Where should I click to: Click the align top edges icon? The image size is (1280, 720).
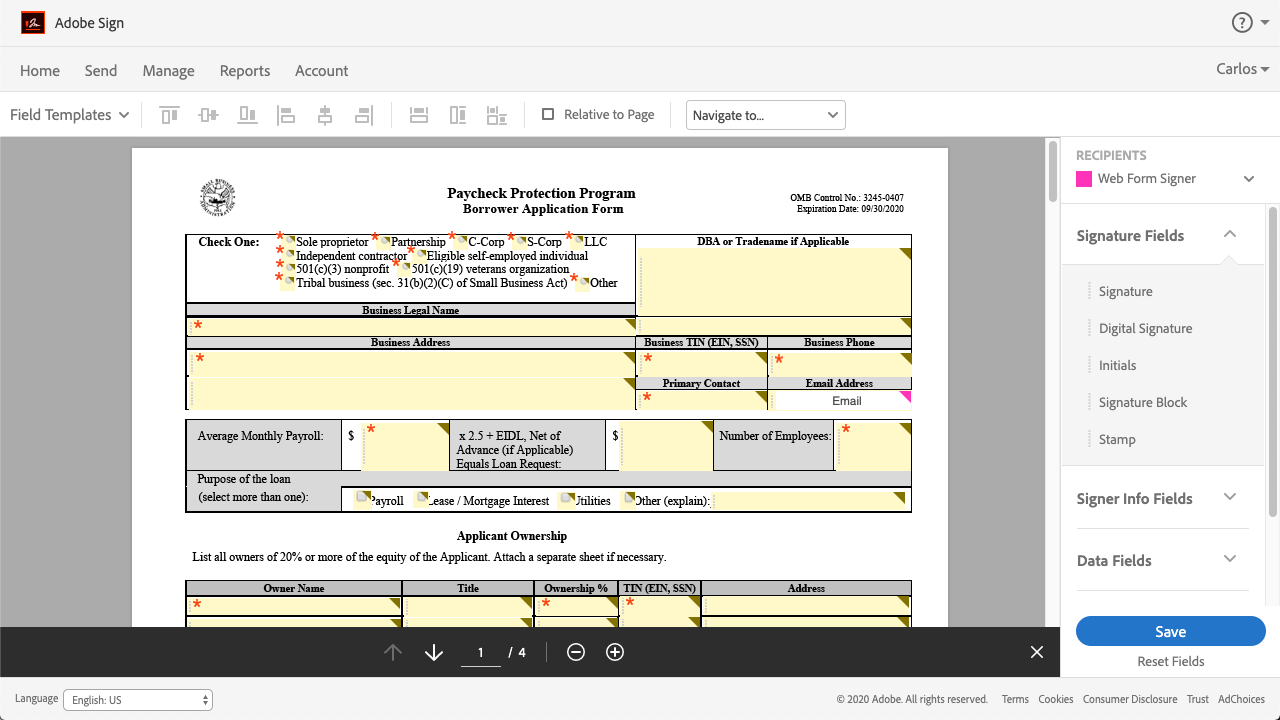169,115
